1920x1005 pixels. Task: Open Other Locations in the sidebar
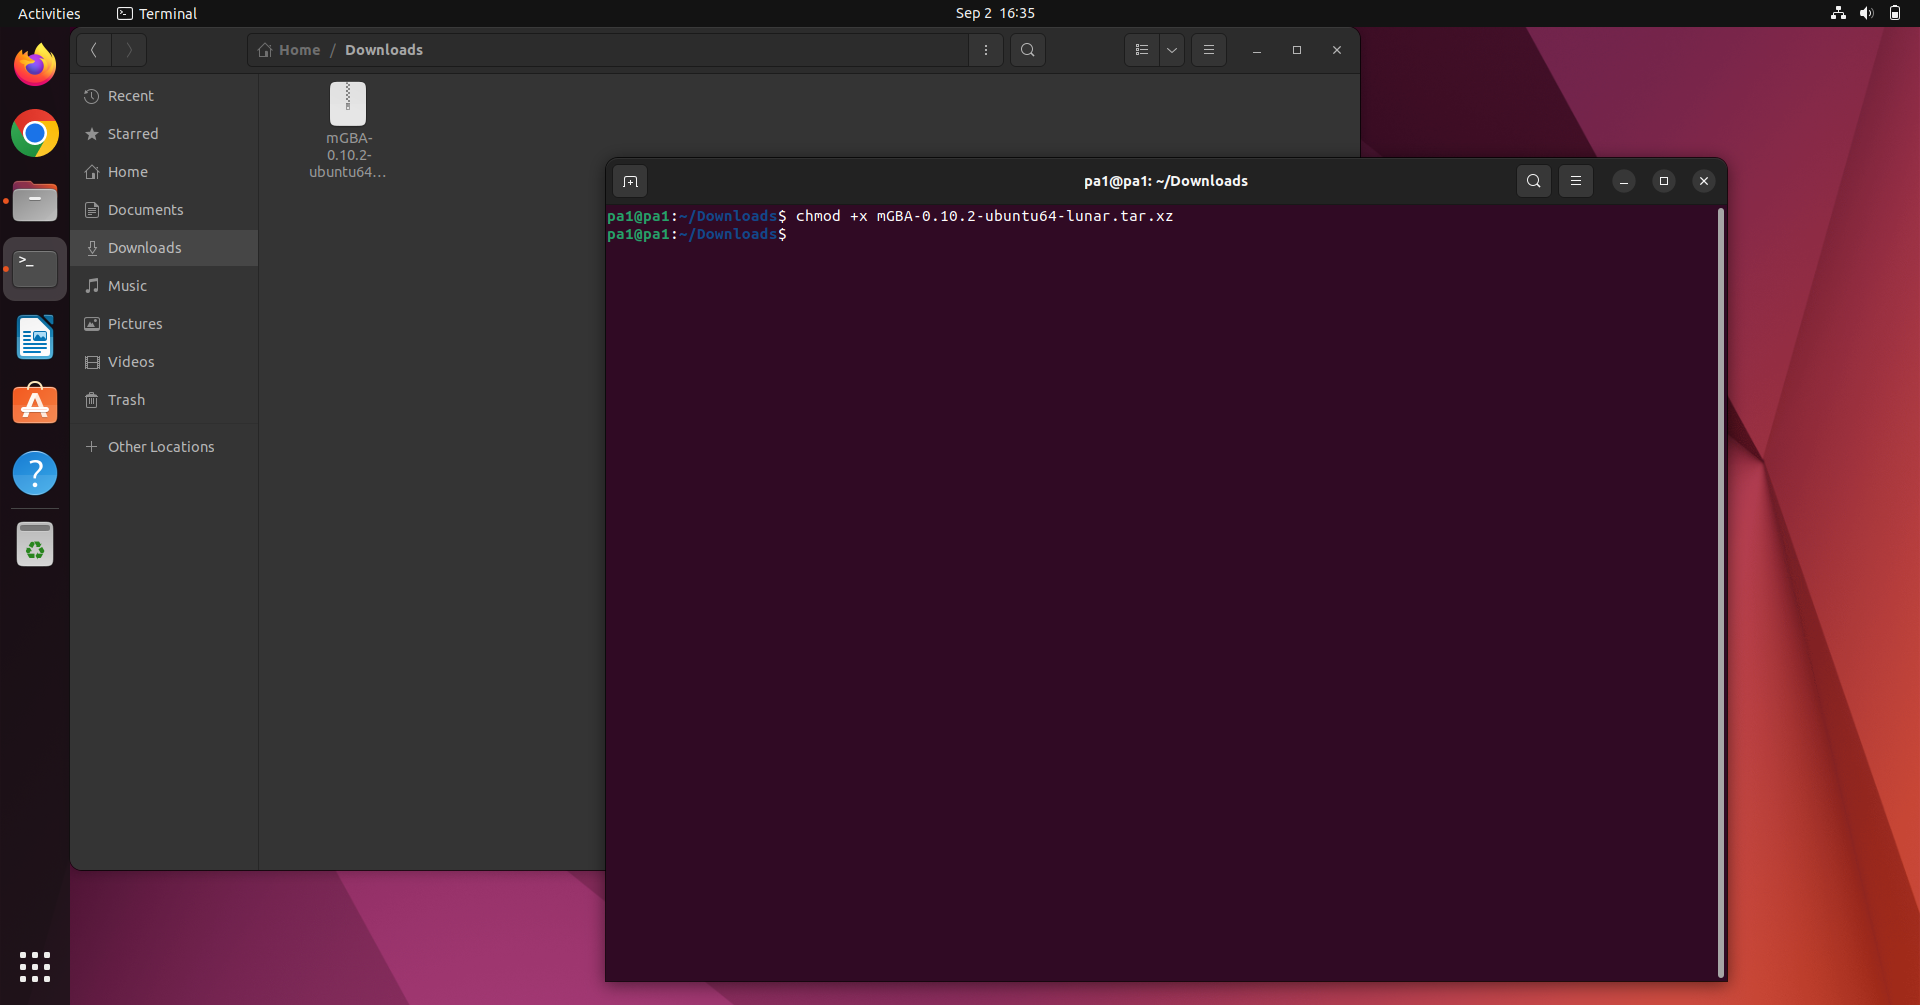tap(160, 446)
